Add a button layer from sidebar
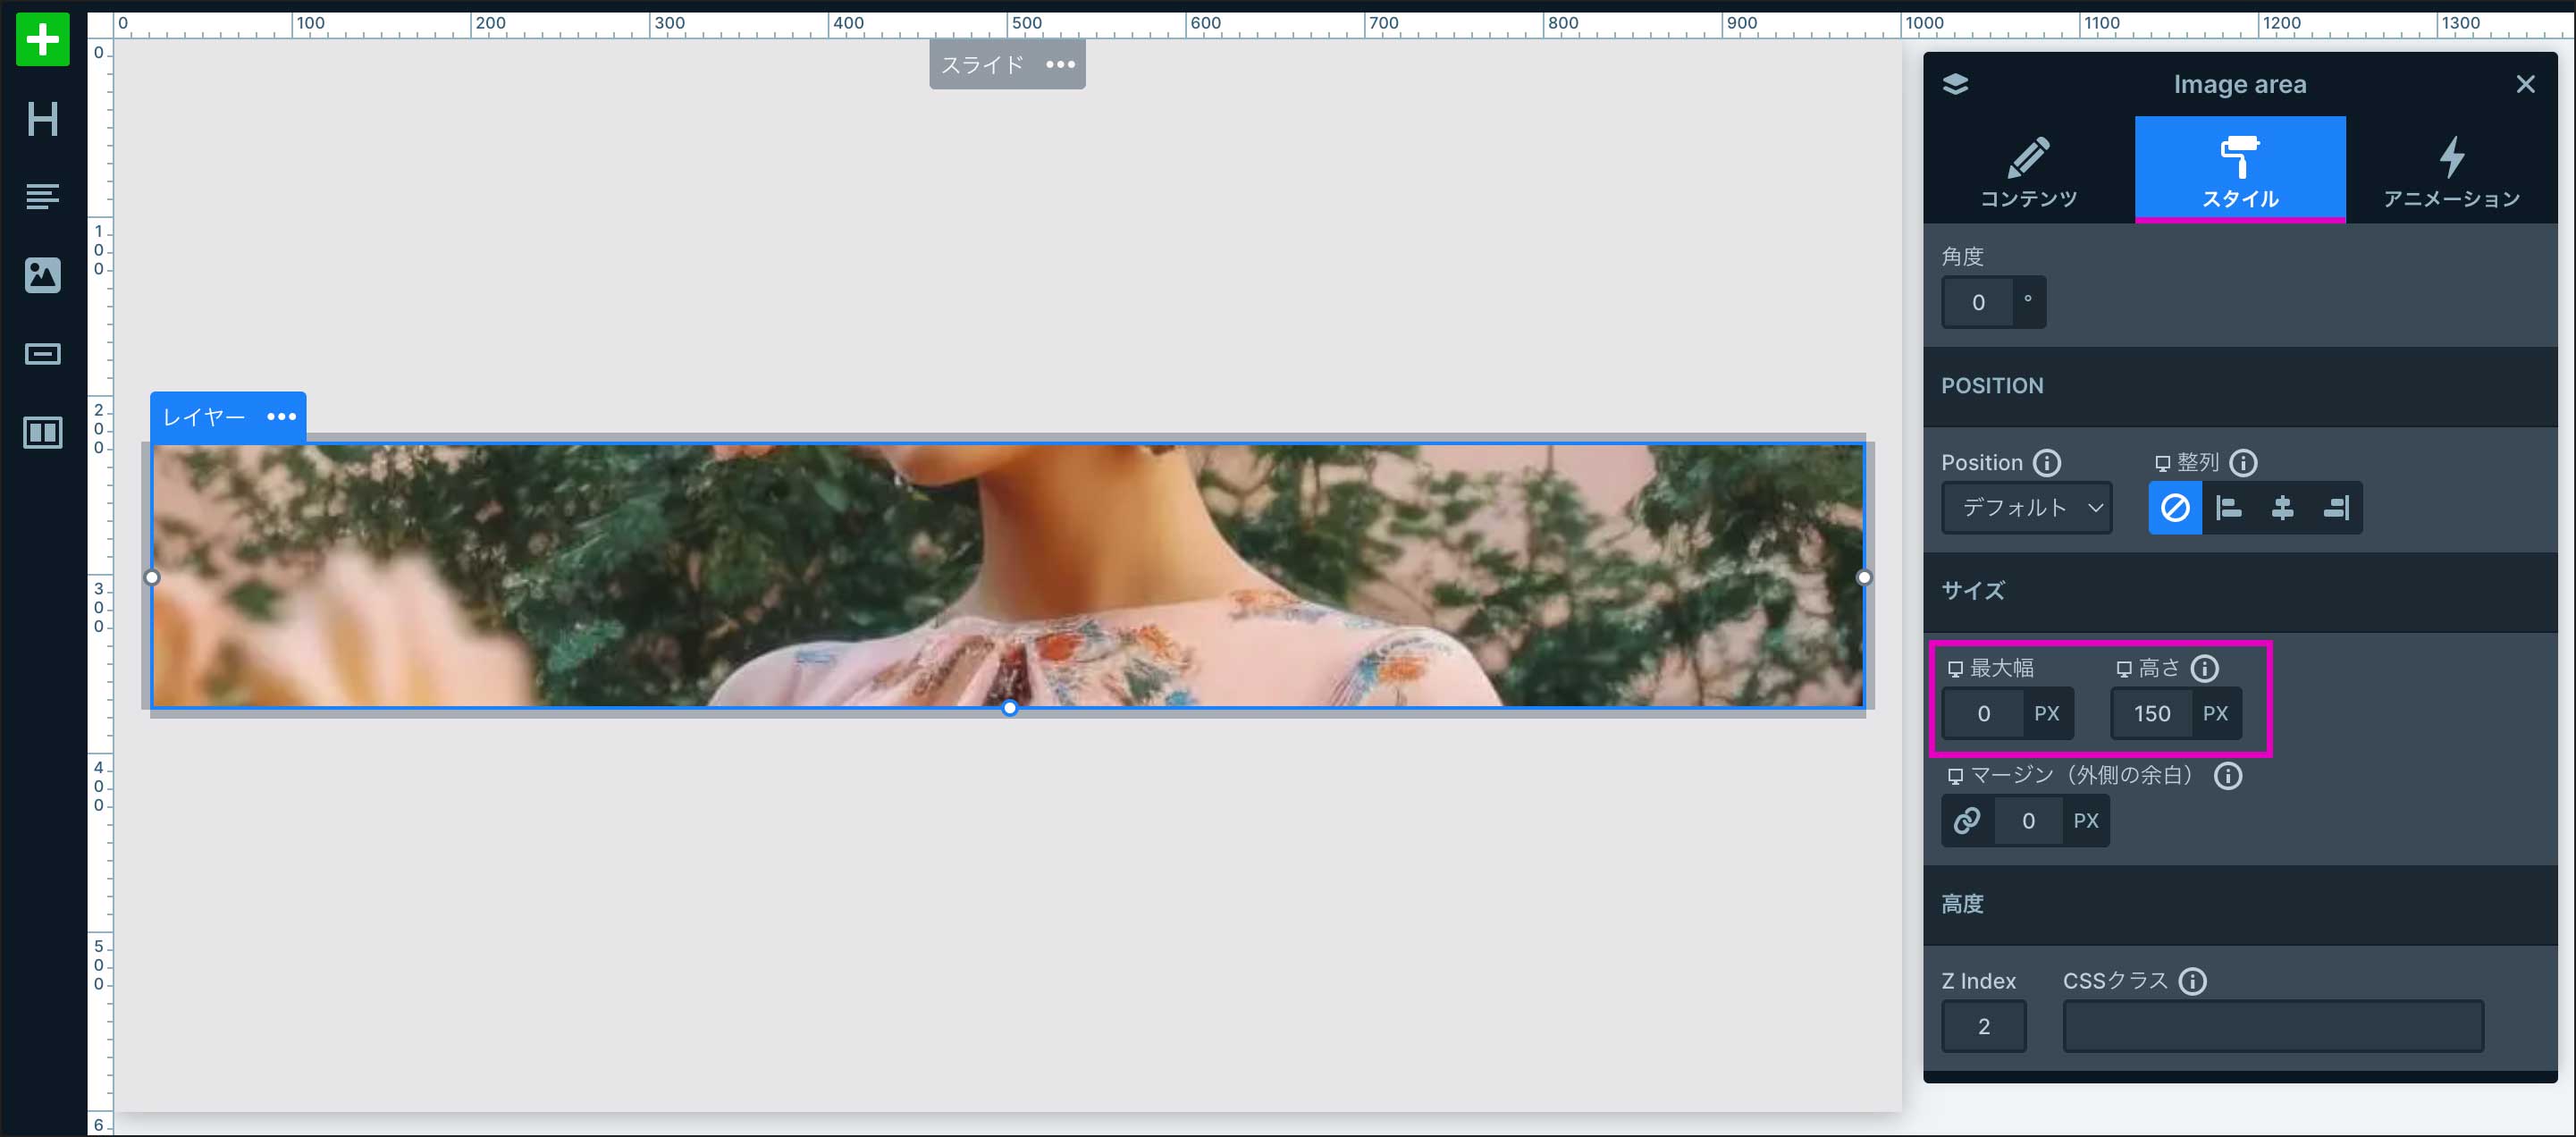The height and width of the screenshot is (1137, 2576). click(x=43, y=354)
